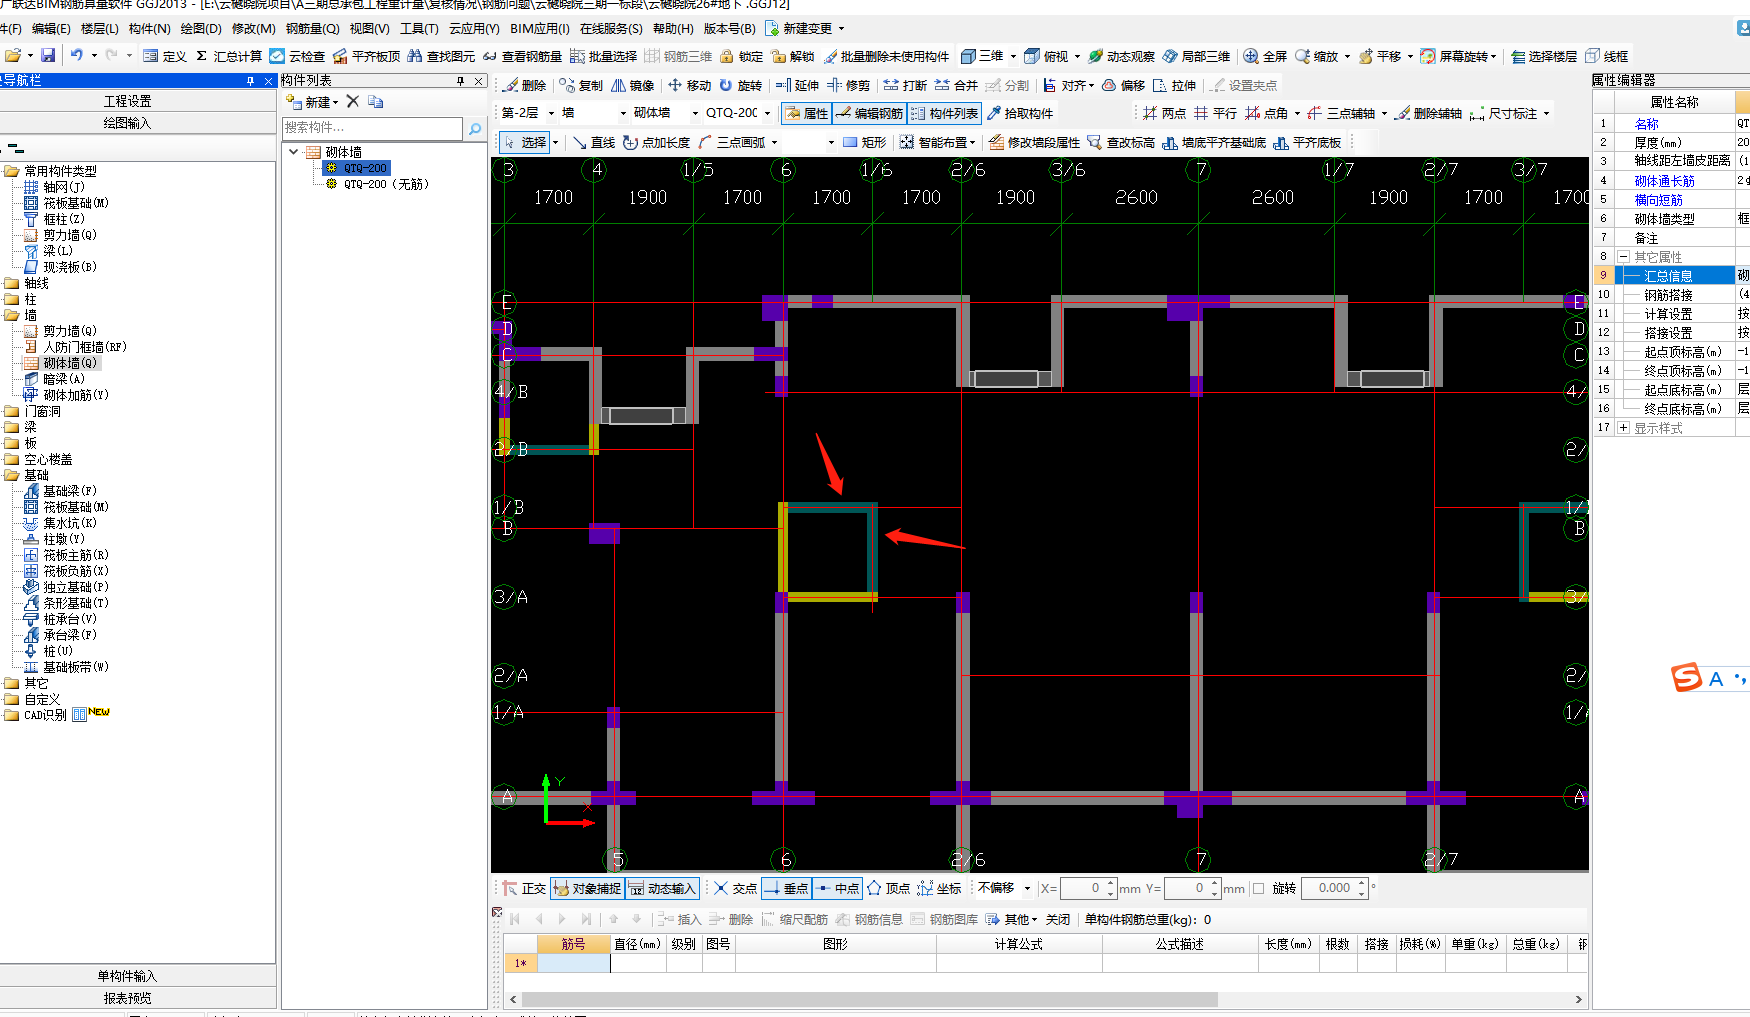1750x1017 pixels.
Task: Click 延伸 extend tool
Action: [797, 85]
